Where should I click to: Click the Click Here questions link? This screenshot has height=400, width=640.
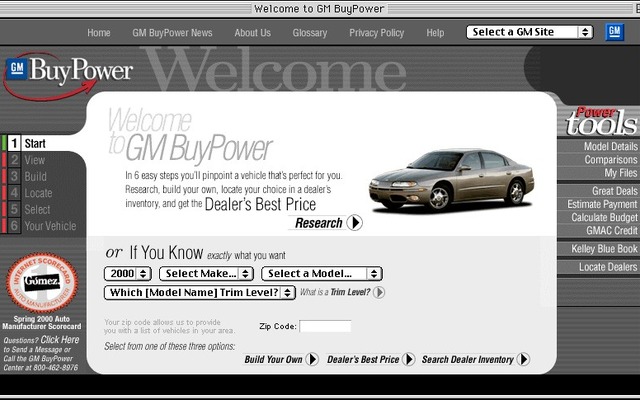60,340
